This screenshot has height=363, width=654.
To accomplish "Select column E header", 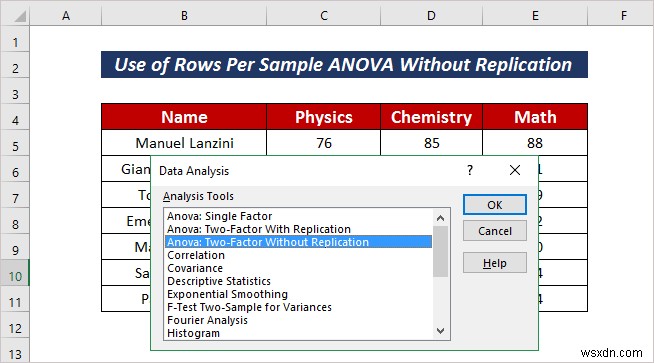I will tap(535, 16).
